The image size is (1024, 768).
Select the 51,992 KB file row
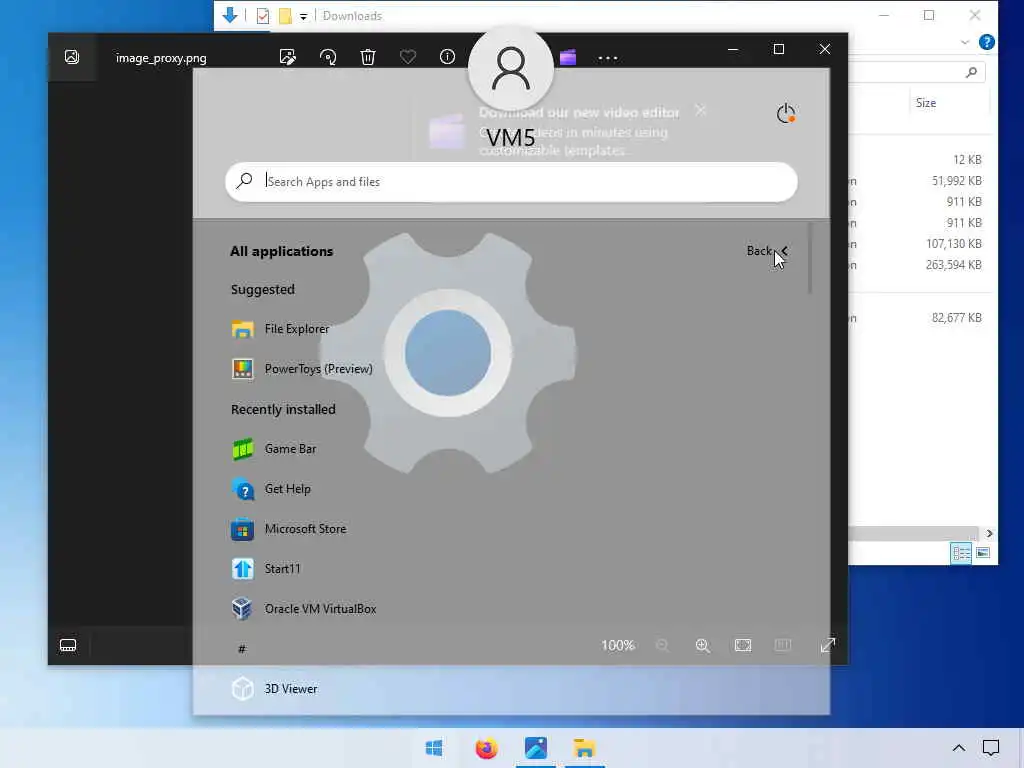click(x=918, y=181)
